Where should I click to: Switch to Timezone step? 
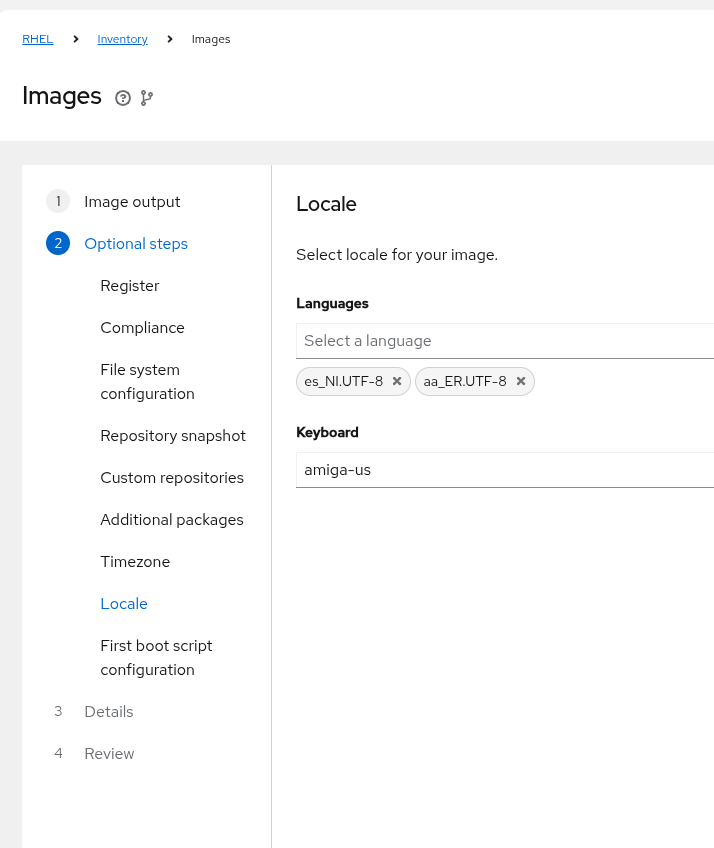point(135,562)
